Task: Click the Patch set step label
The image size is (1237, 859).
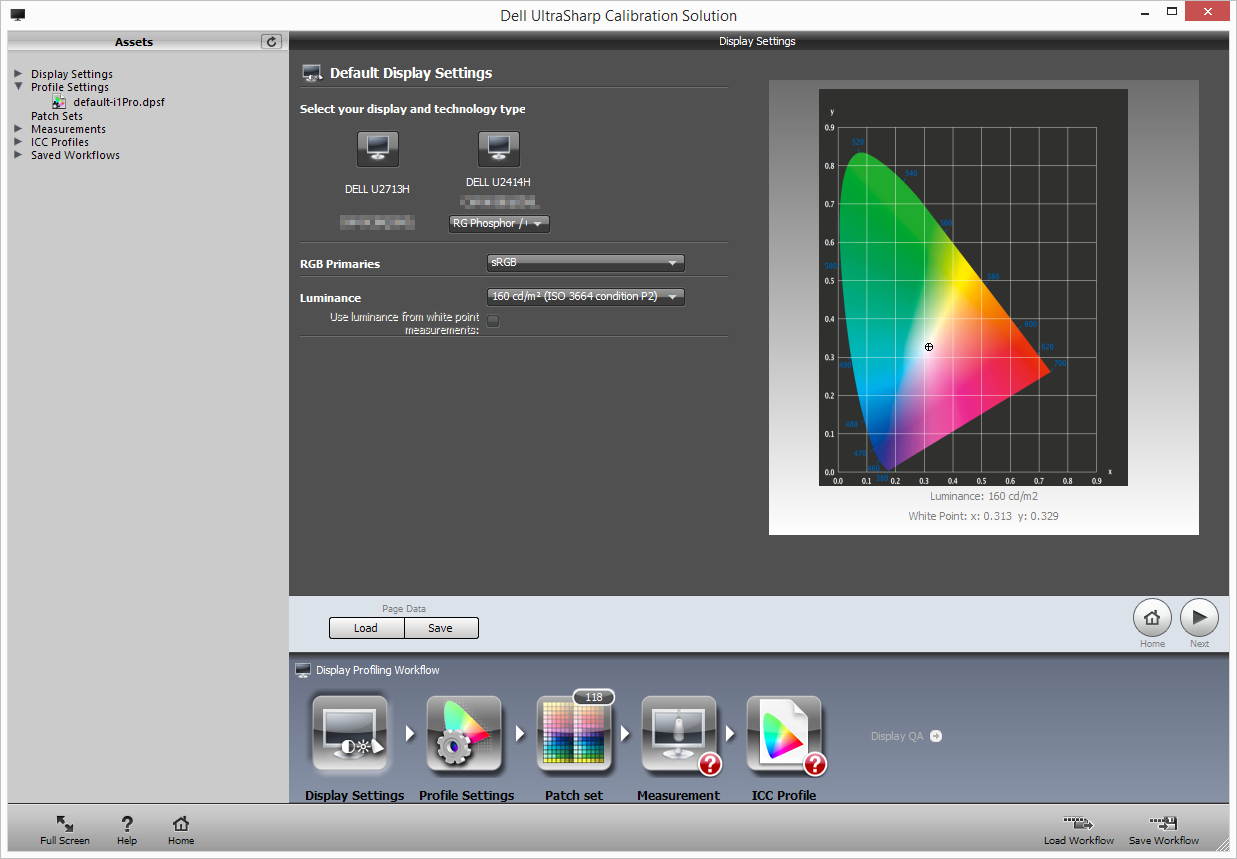Action: (x=574, y=796)
